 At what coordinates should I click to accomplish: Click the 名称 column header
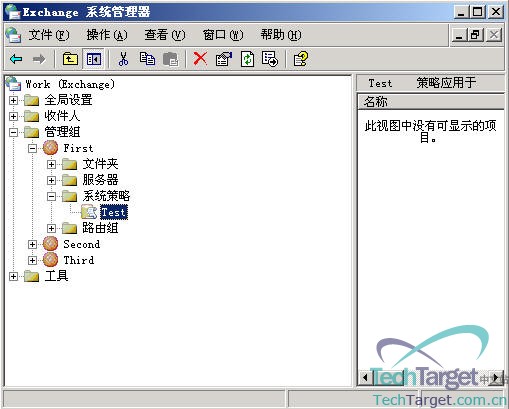(430, 102)
